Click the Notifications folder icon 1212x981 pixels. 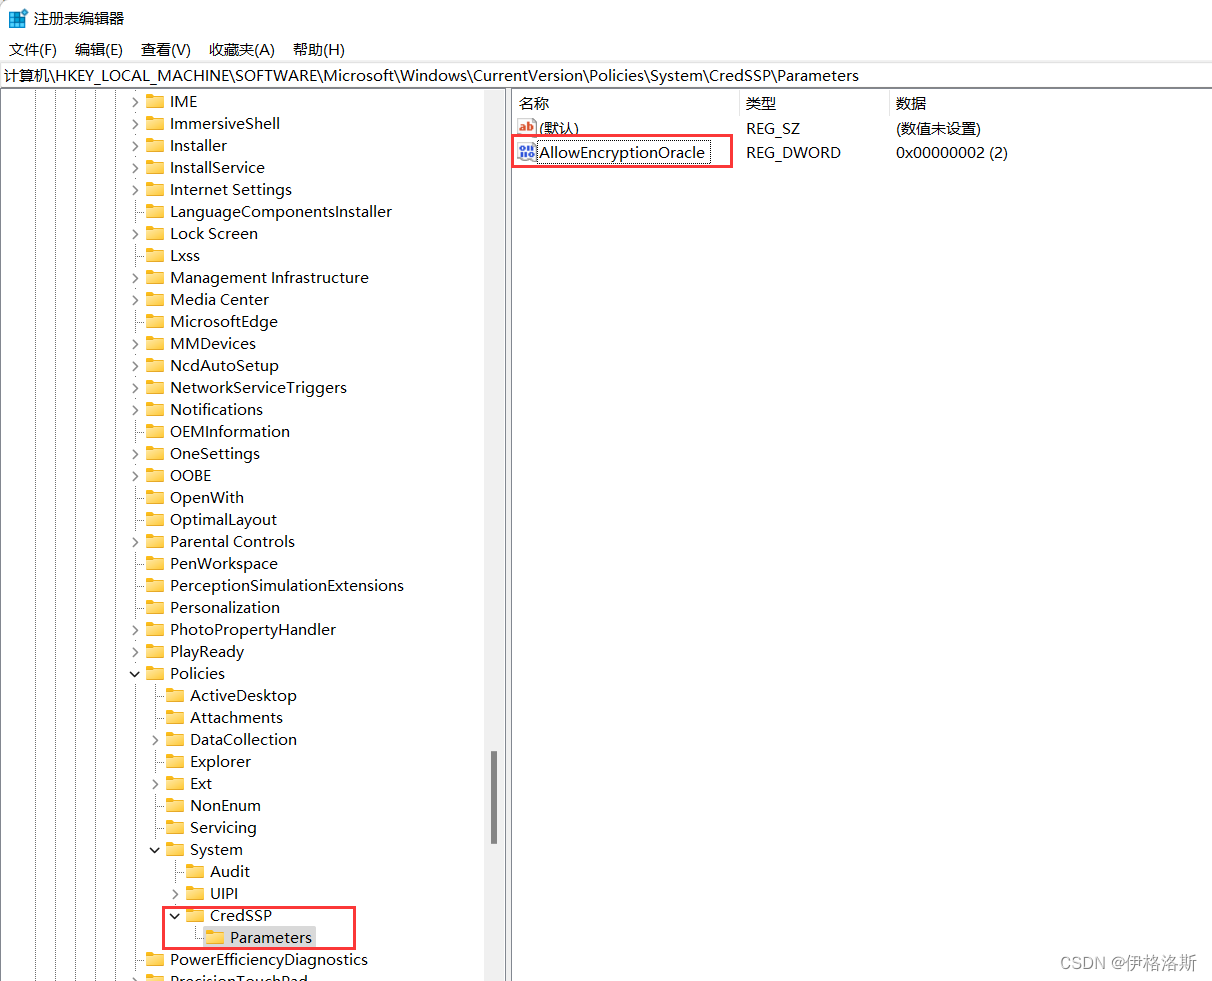pos(155,409)
